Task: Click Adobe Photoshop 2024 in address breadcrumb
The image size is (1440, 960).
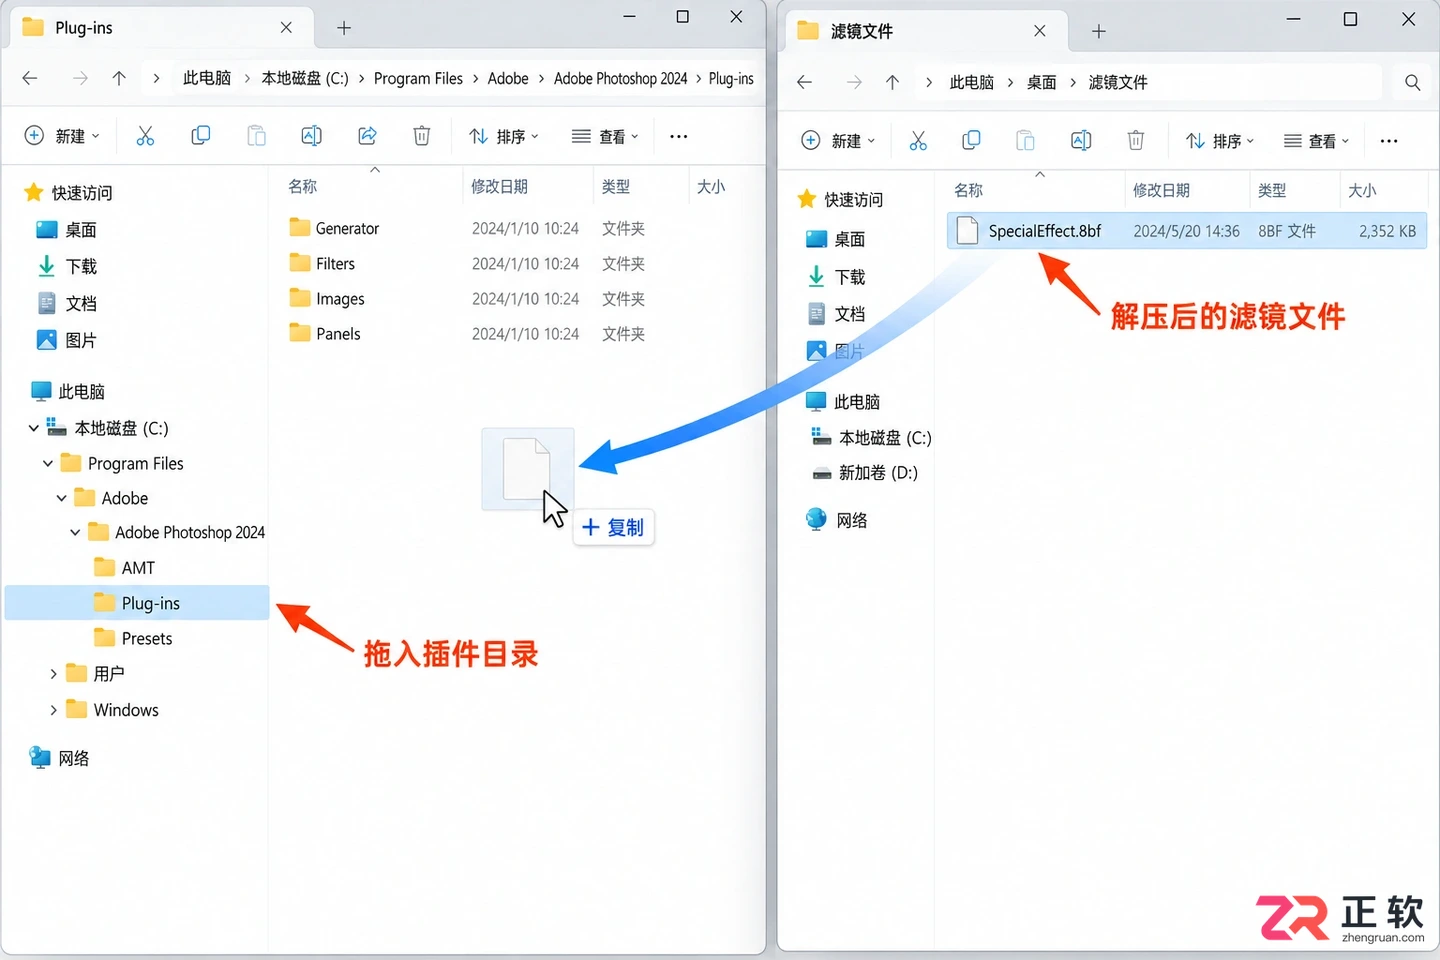Action: pos(621,78)
